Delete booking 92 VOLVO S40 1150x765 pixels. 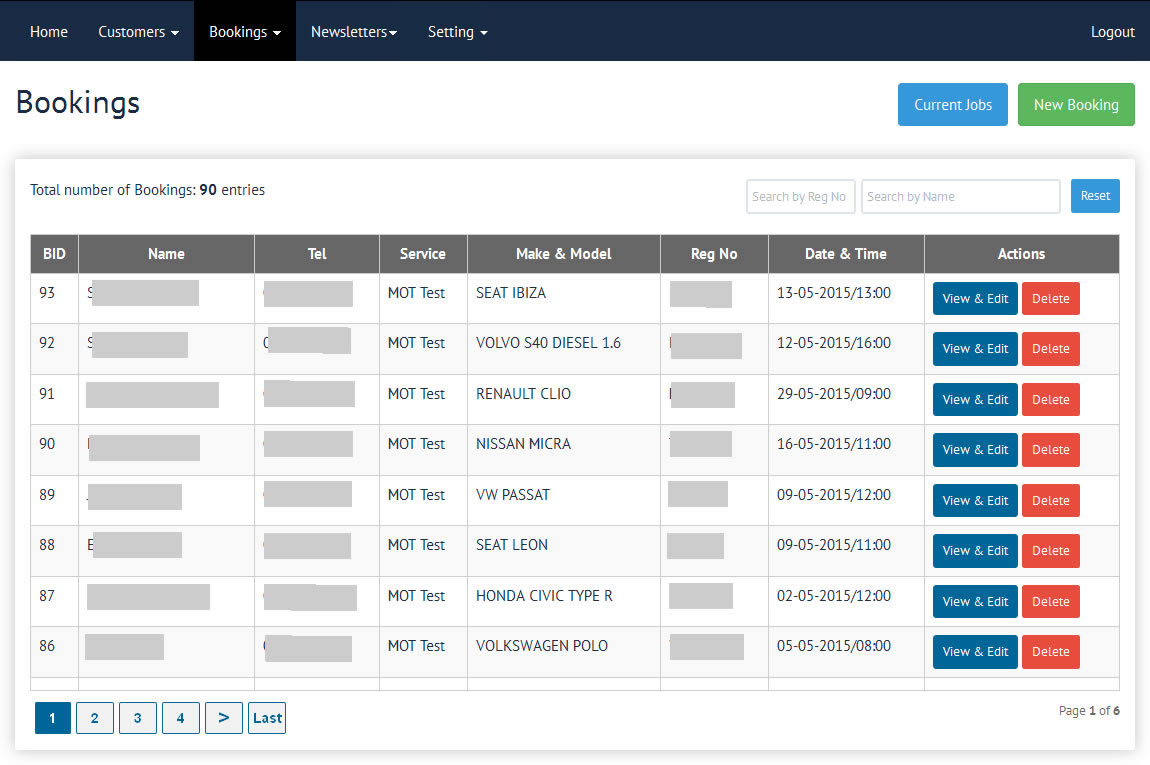[x=1050, y=349]
